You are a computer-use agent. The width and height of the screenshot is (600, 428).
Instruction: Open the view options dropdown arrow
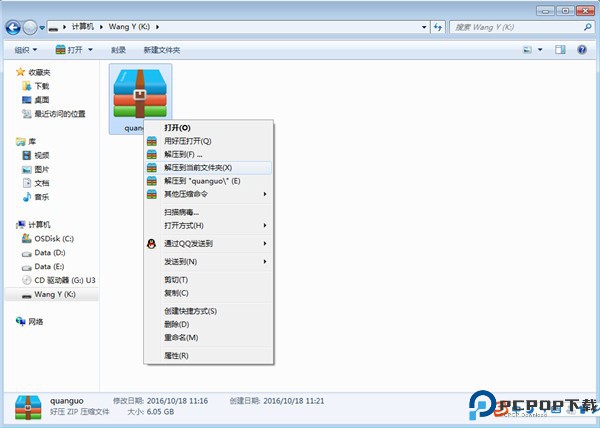tap(543, 49)
